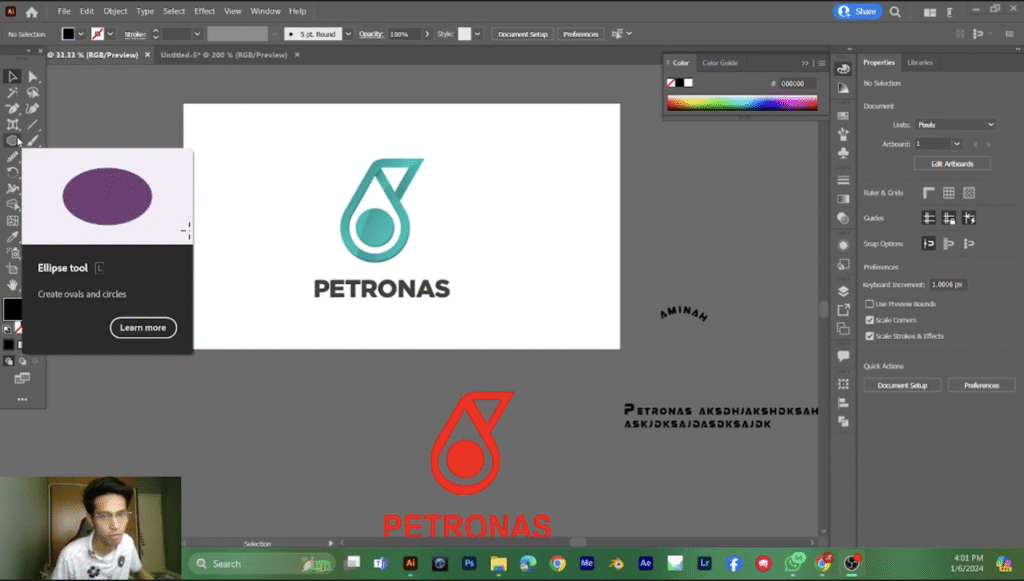The height and width of the screenshot is (581, 1024).
Task: Enable Use Preview Bounds checkbox
Action: coord(869,304)
